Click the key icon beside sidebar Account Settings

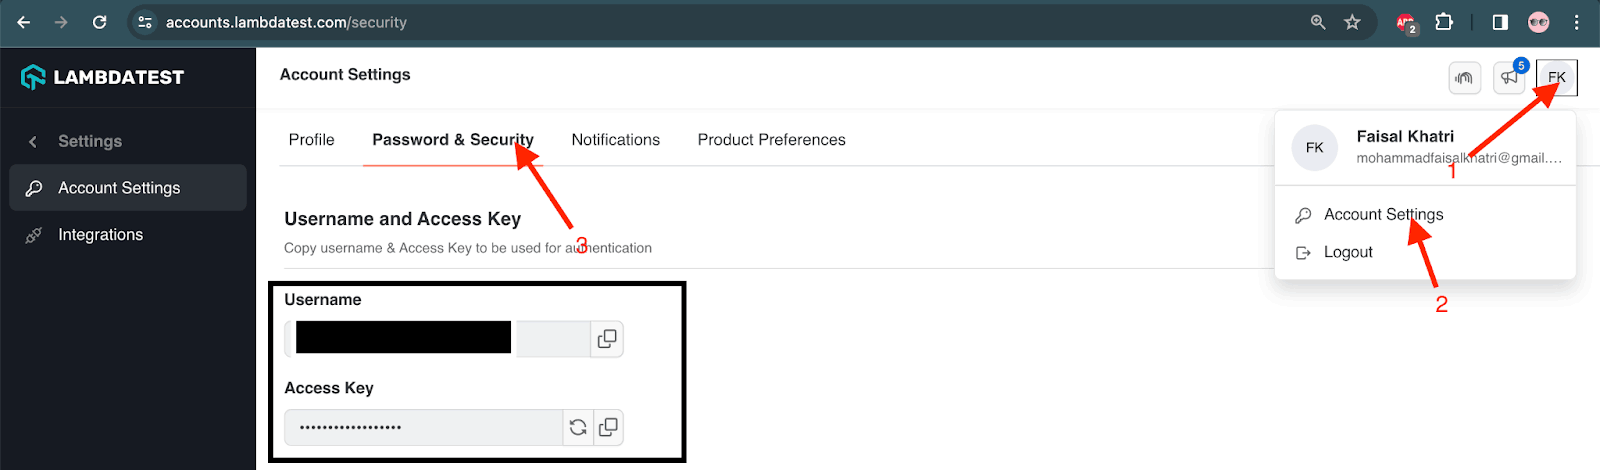tap(34, 188)
